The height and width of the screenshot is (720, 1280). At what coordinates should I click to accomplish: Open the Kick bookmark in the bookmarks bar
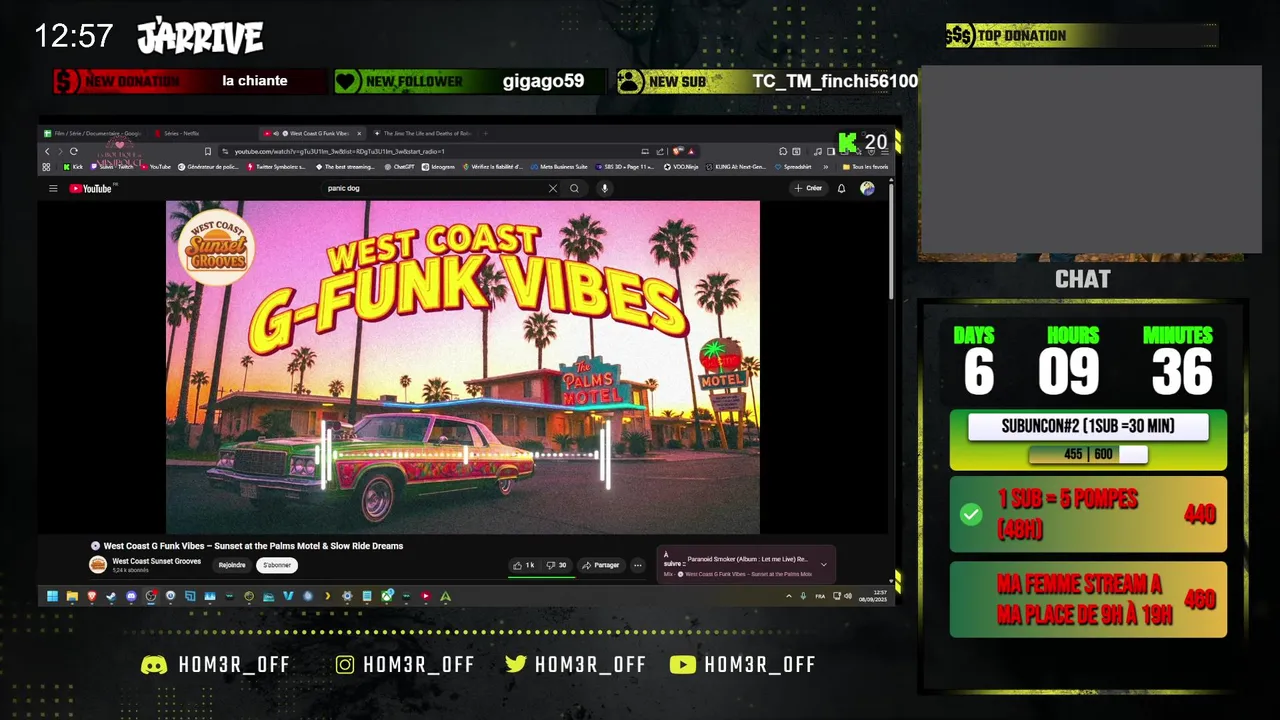tap(72, 167)
